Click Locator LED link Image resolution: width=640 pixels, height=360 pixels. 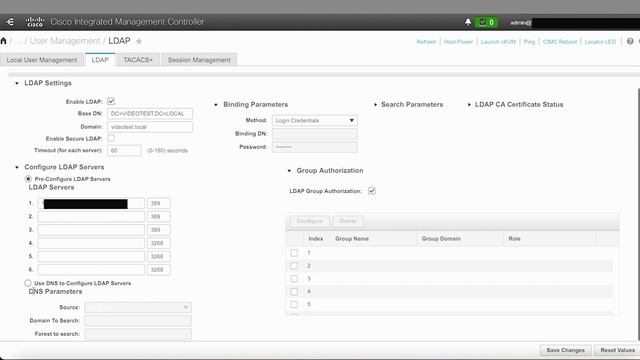coord(600,42)
